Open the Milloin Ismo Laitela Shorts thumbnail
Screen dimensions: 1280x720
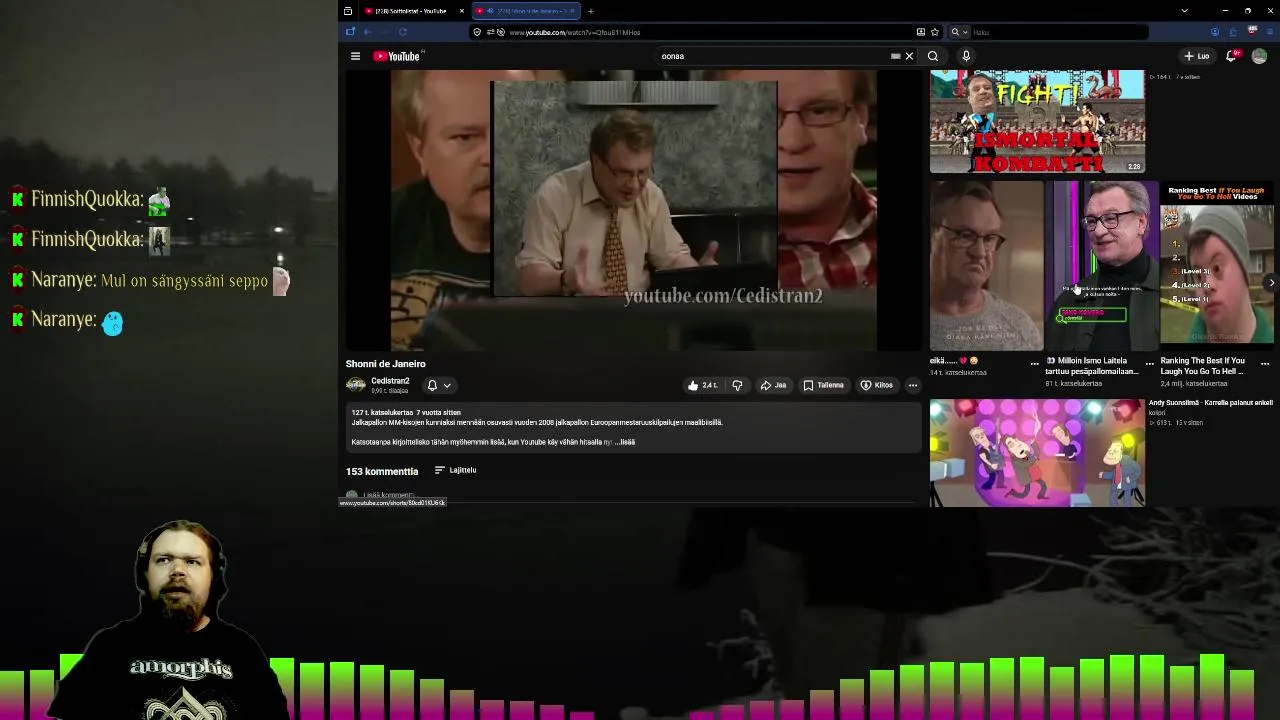click(x=1101, y=266)
